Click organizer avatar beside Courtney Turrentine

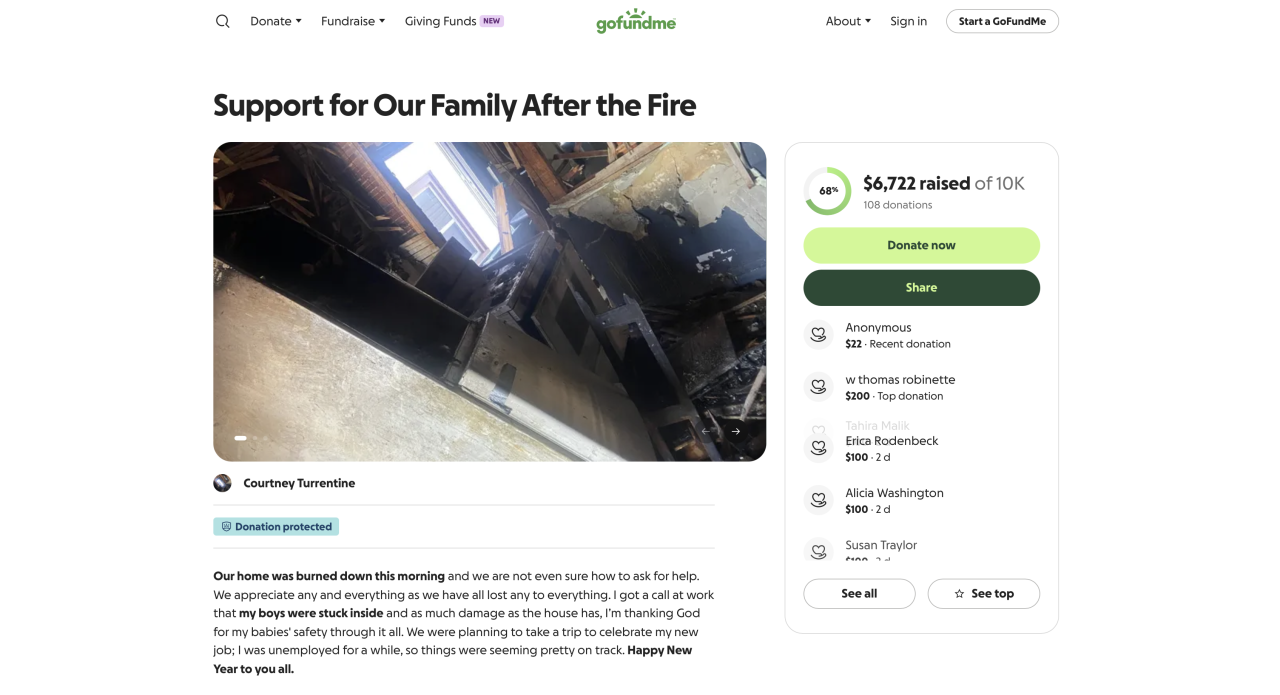coord(222,483)
